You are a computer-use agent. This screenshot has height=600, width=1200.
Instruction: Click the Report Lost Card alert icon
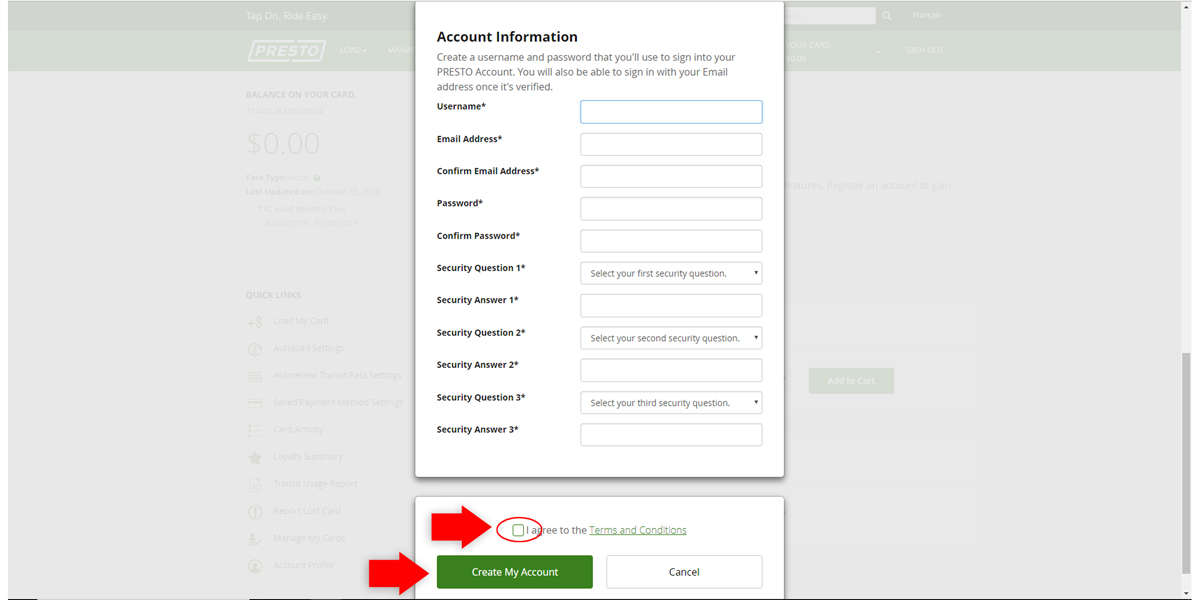(x=255, y=511)
